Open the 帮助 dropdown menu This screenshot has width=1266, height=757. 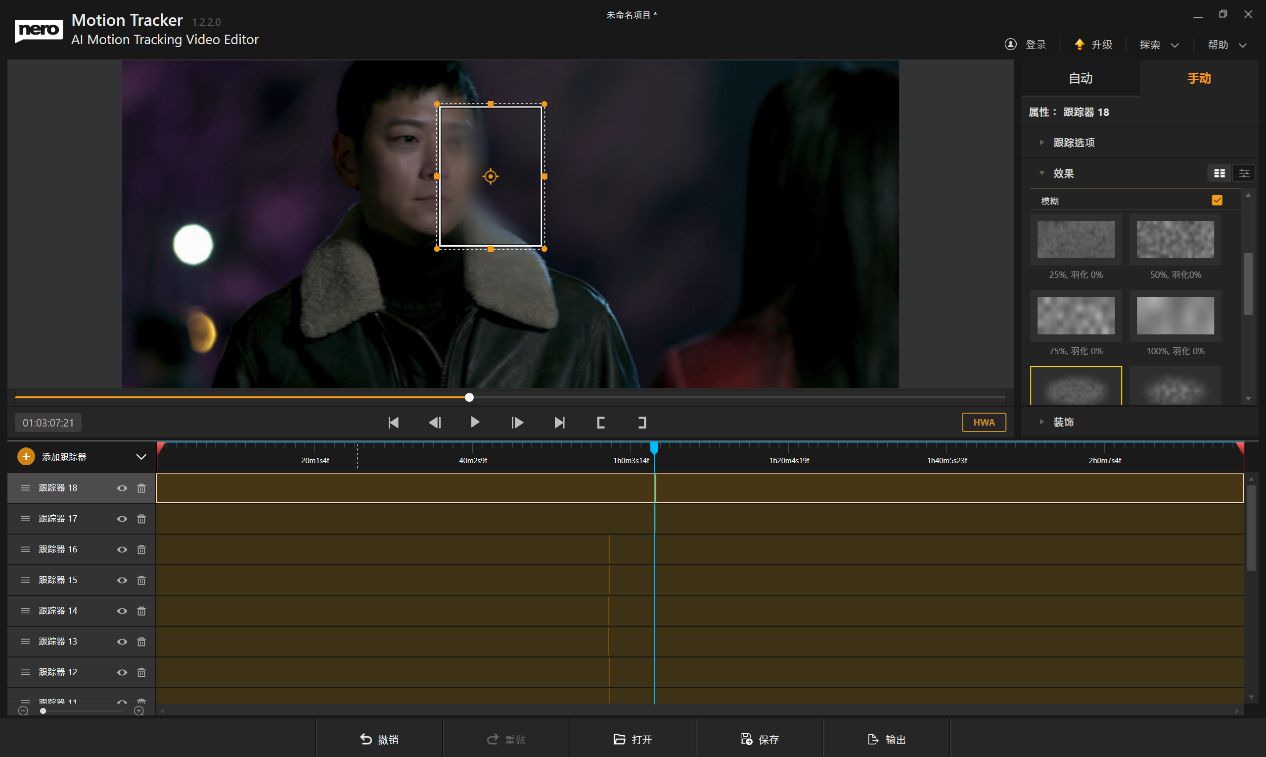pos(1227,45)
